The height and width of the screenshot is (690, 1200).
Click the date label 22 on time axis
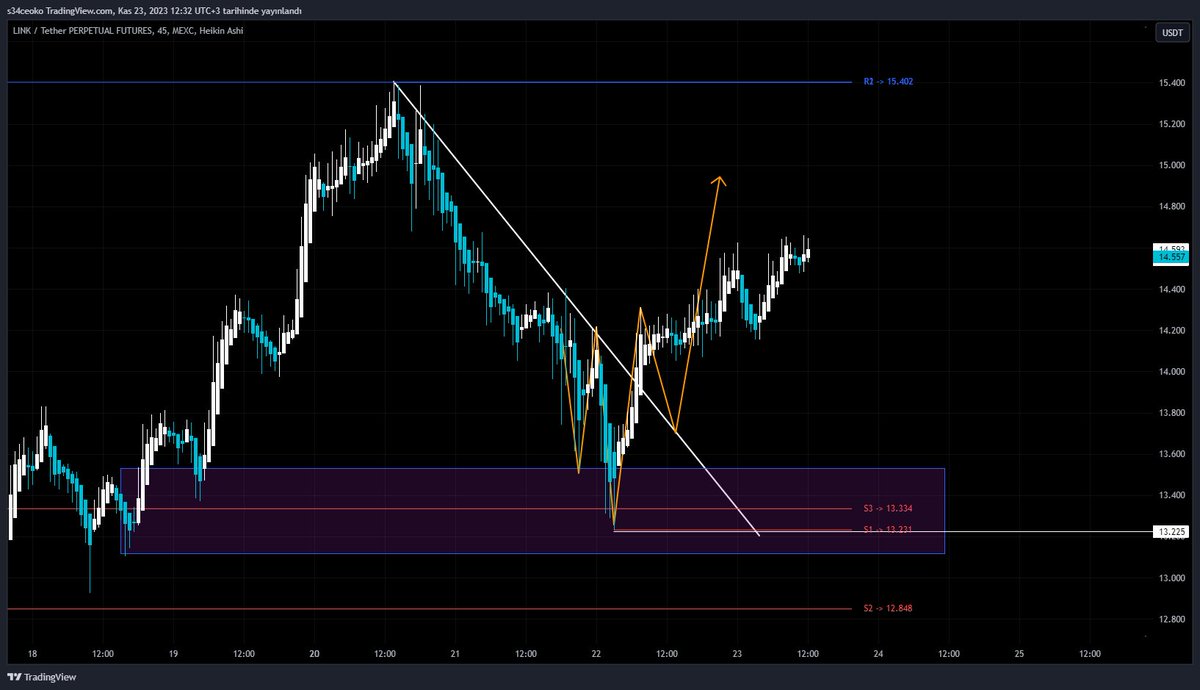596,653
